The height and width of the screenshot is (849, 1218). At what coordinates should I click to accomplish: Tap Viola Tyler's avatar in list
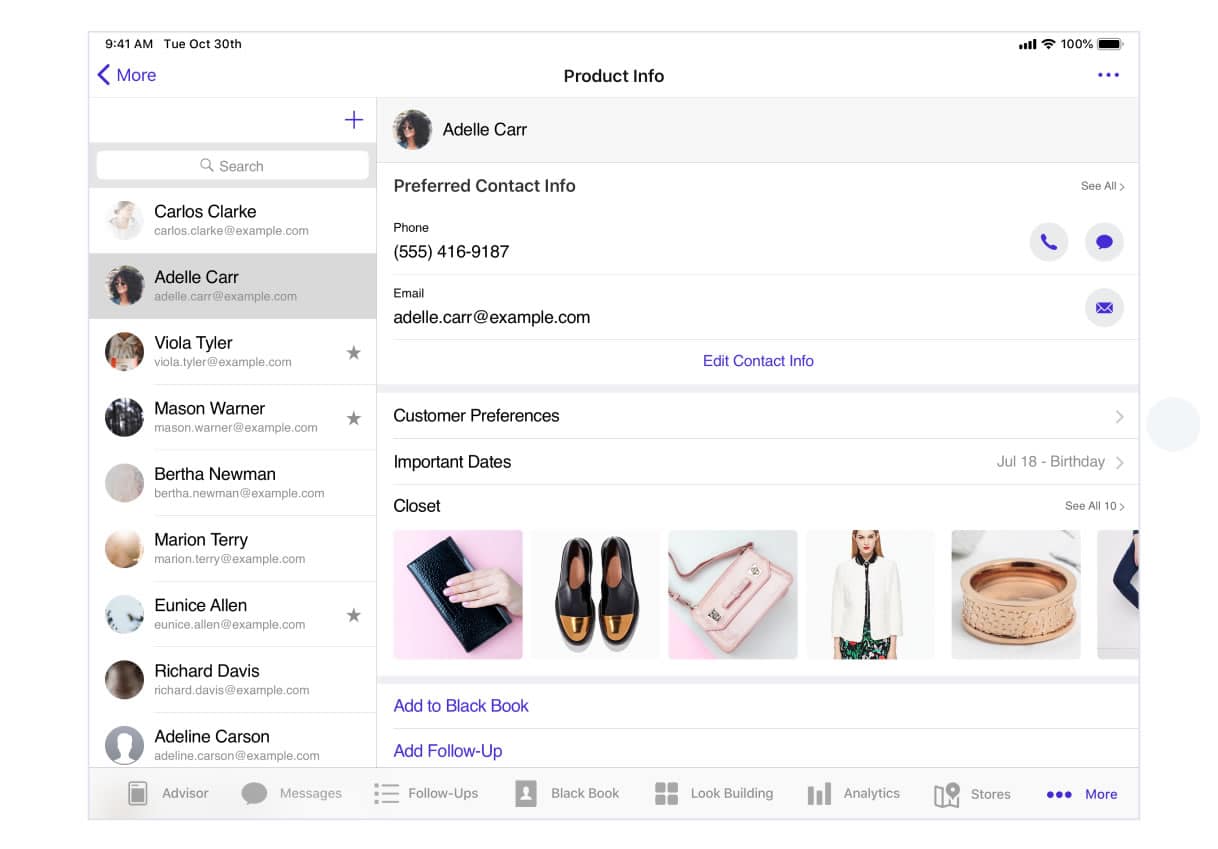coord(124,352)
